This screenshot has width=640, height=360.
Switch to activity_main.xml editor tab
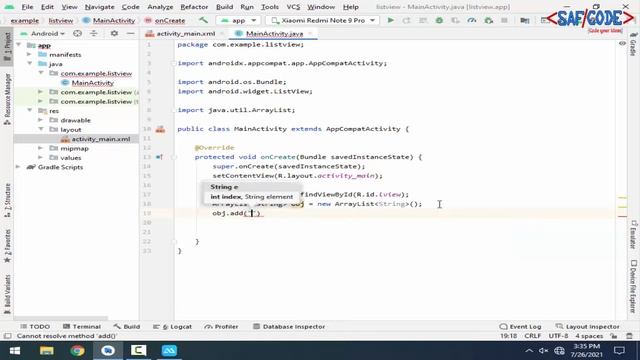click(x=186, y=33)
